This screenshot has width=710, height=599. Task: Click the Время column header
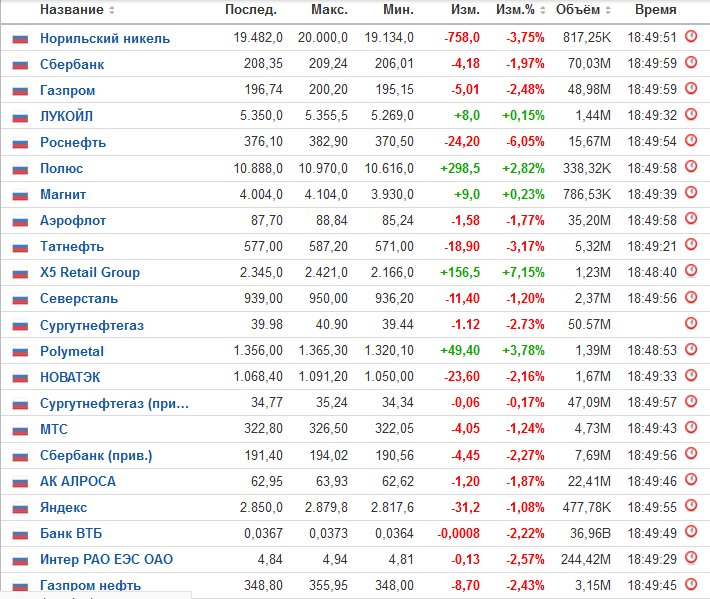pyautogui.click(x=656, y=10)
